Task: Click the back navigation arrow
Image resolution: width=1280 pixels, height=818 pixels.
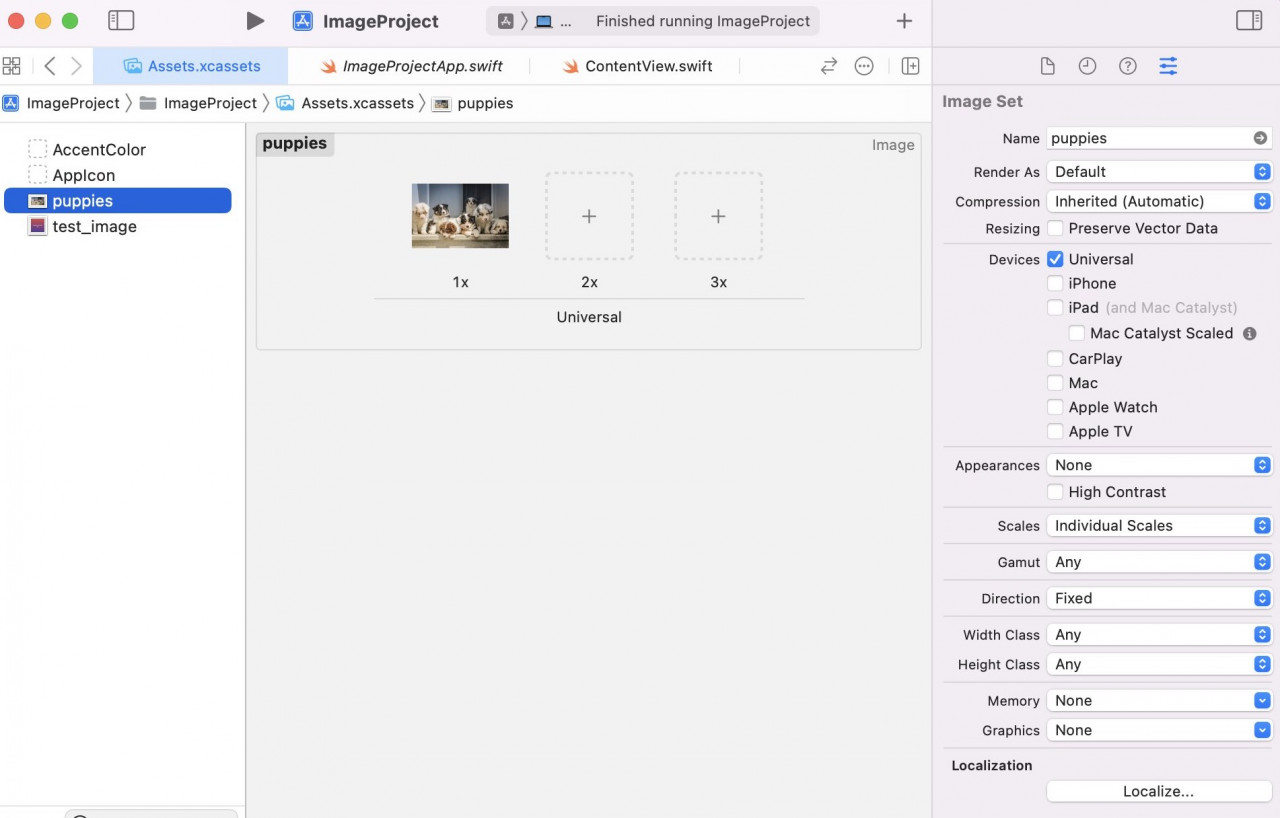Action: coord(47,65)
